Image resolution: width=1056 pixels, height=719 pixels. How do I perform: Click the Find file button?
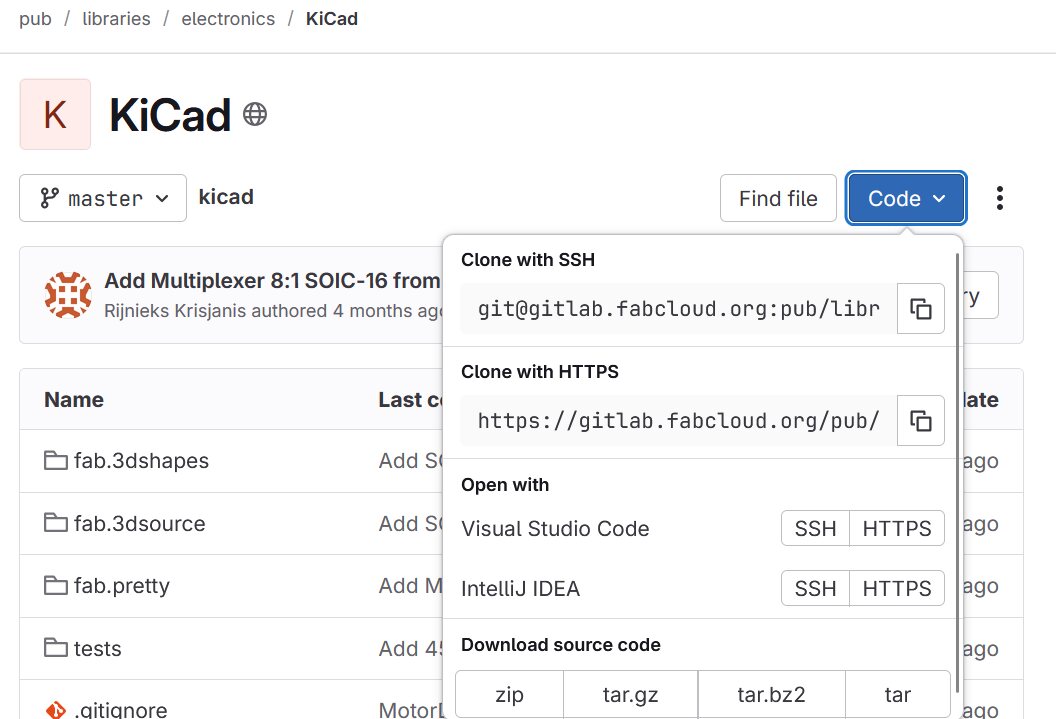778,197
